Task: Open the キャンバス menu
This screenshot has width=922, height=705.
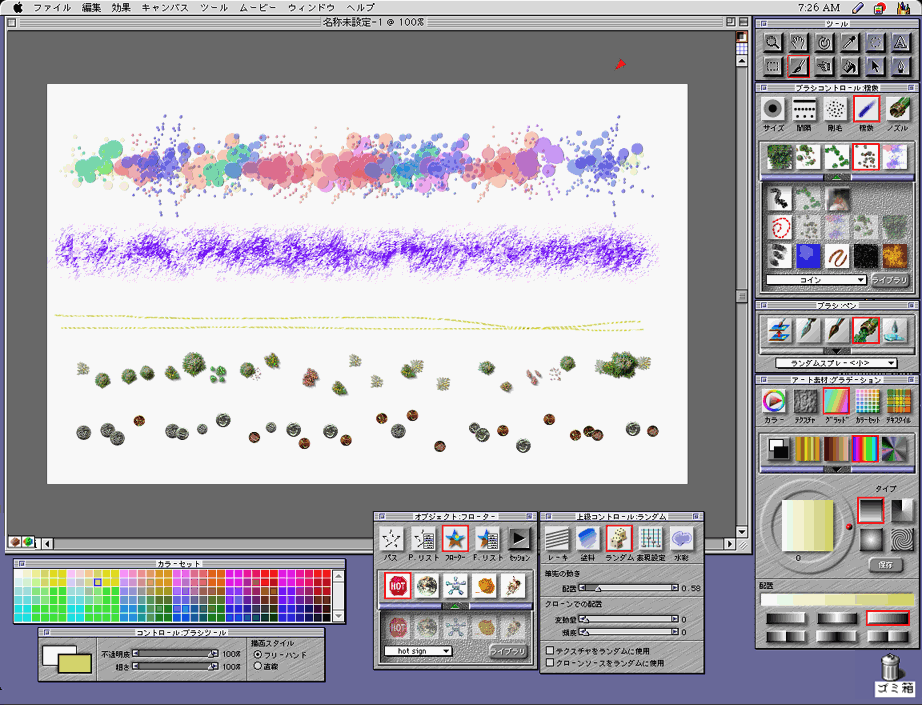Action: coord(164,7)
